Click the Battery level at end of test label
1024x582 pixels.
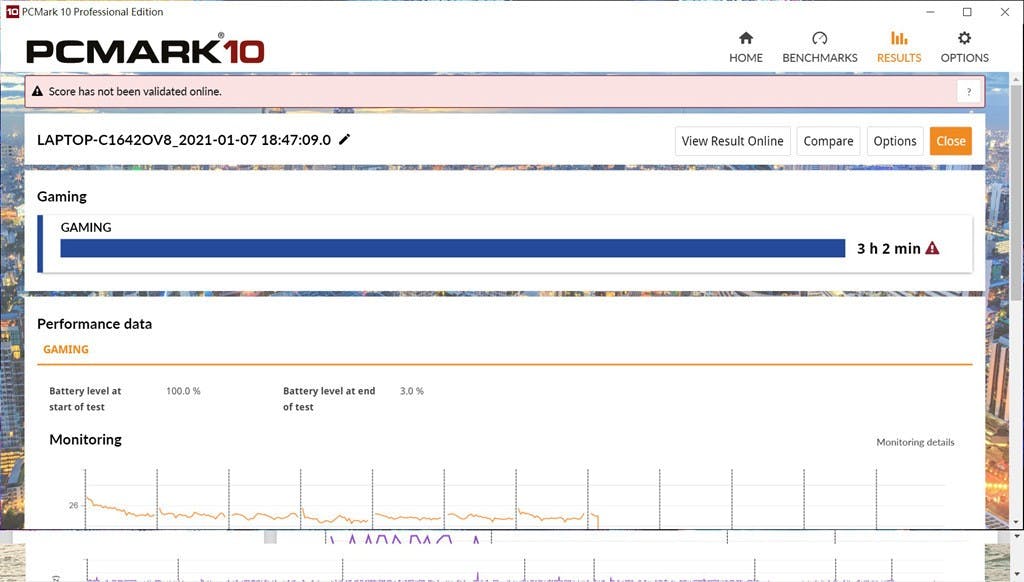tap(329, 399)
